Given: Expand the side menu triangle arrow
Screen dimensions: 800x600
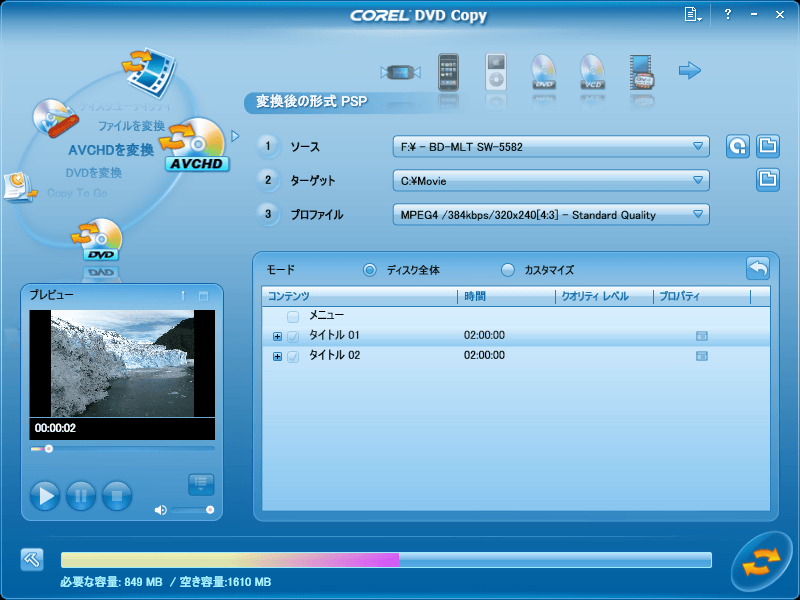Looking at the screenshot, I should [235, 136].
